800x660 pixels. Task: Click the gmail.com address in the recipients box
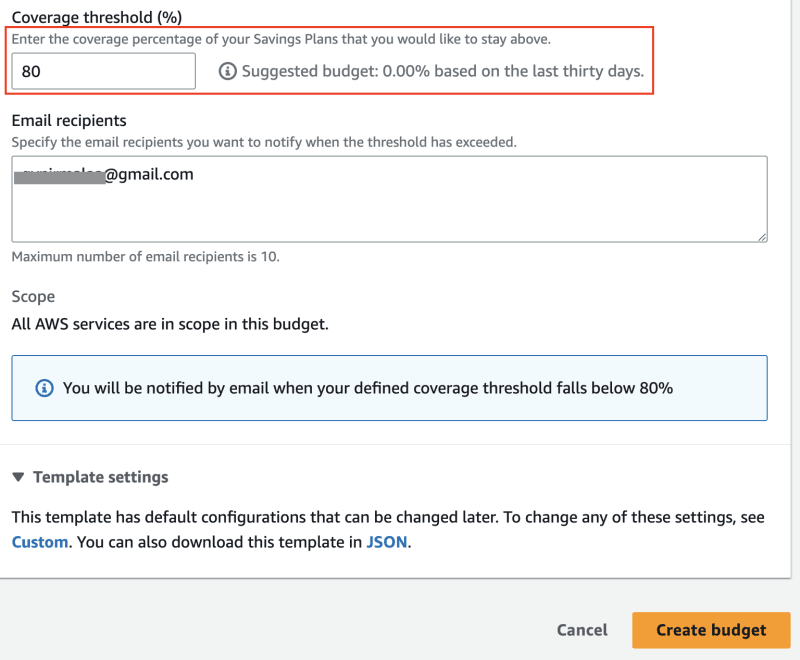click(104, 174)
